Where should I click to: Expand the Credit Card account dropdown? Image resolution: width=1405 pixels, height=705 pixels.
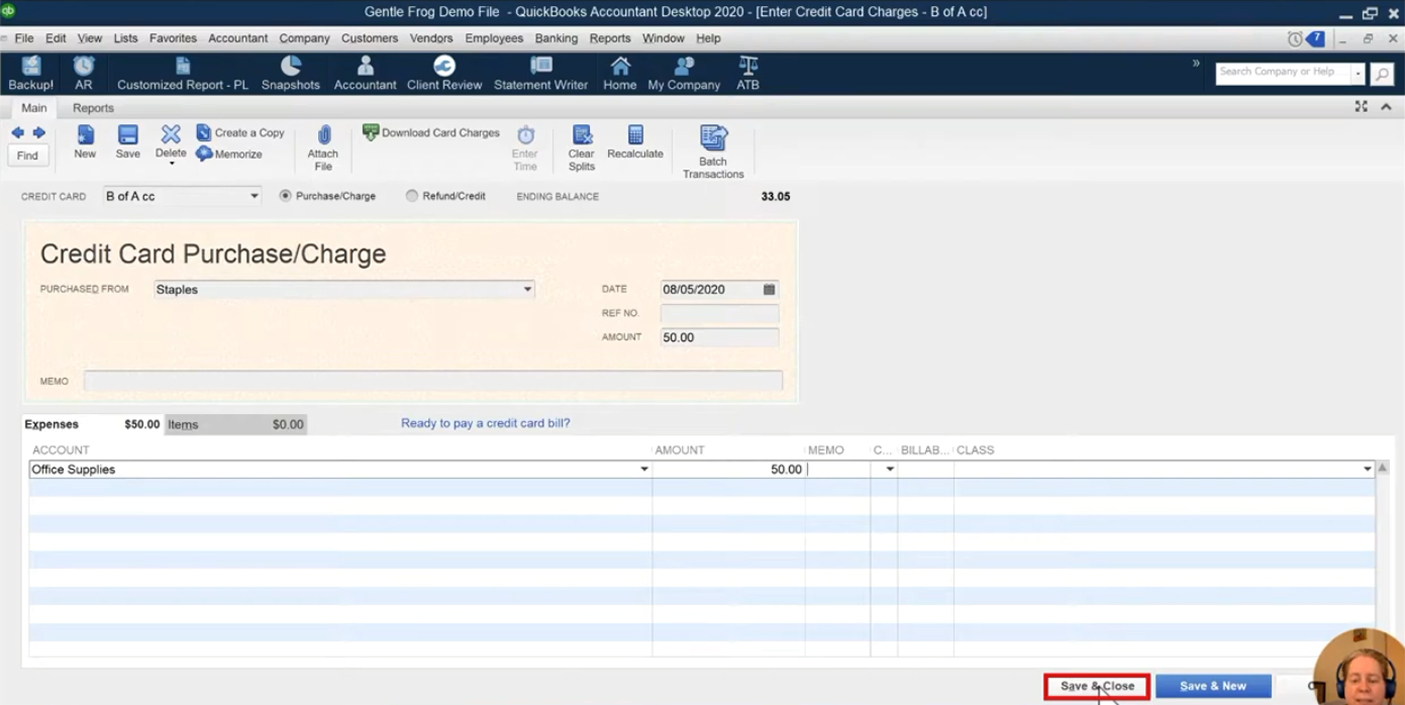tap(254, 196)
